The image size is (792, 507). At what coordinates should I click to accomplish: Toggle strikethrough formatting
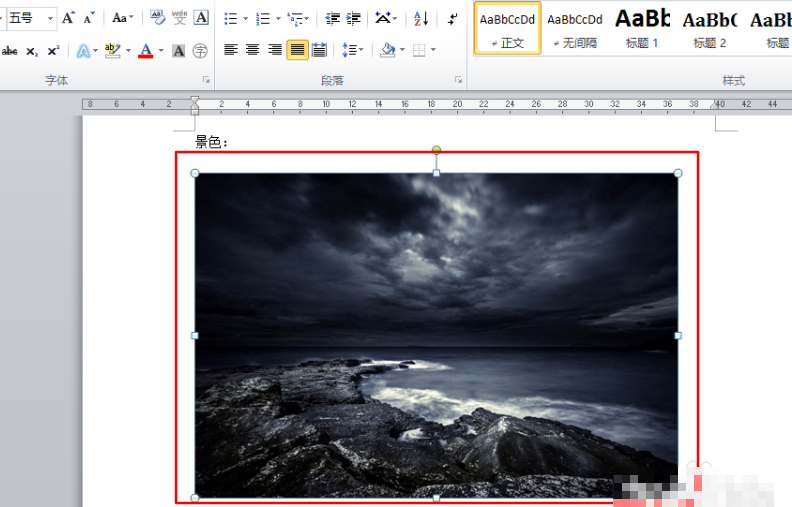10,50
